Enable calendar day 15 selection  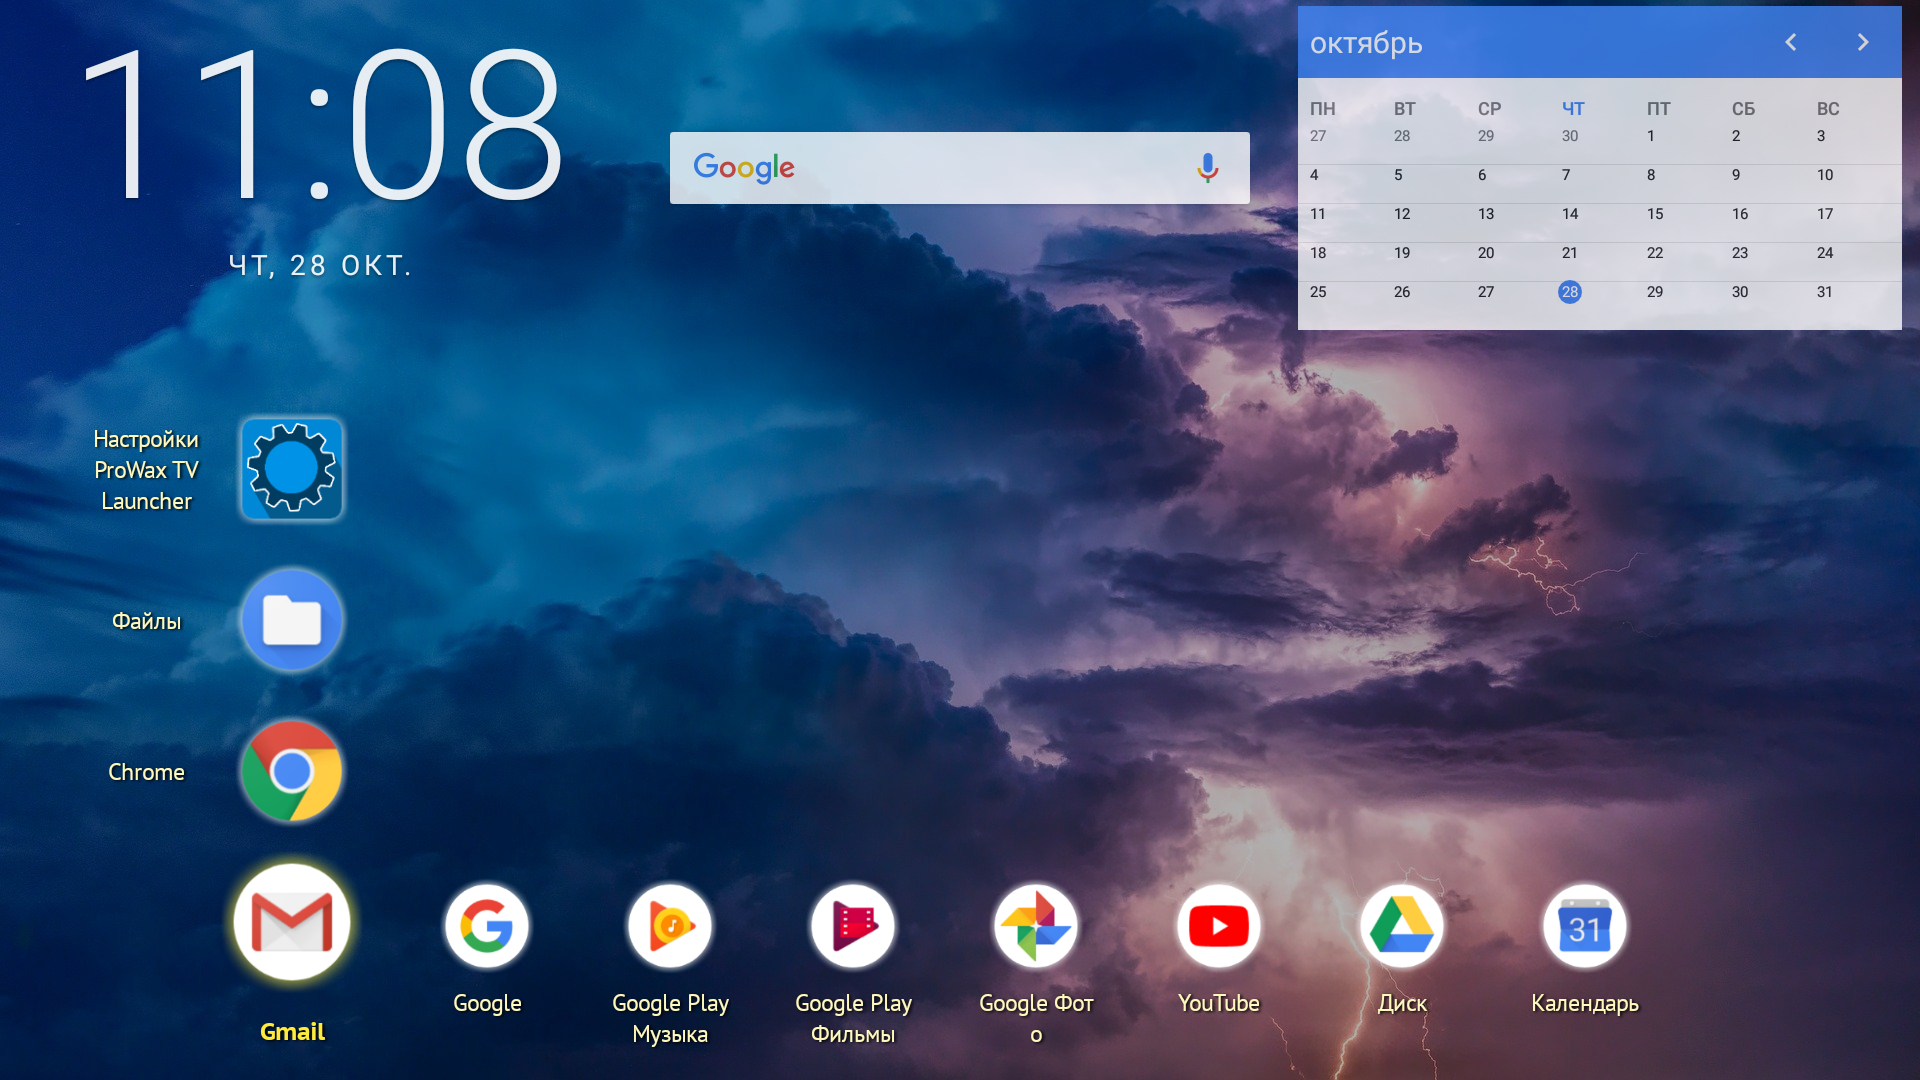[x=1652, y=214]
